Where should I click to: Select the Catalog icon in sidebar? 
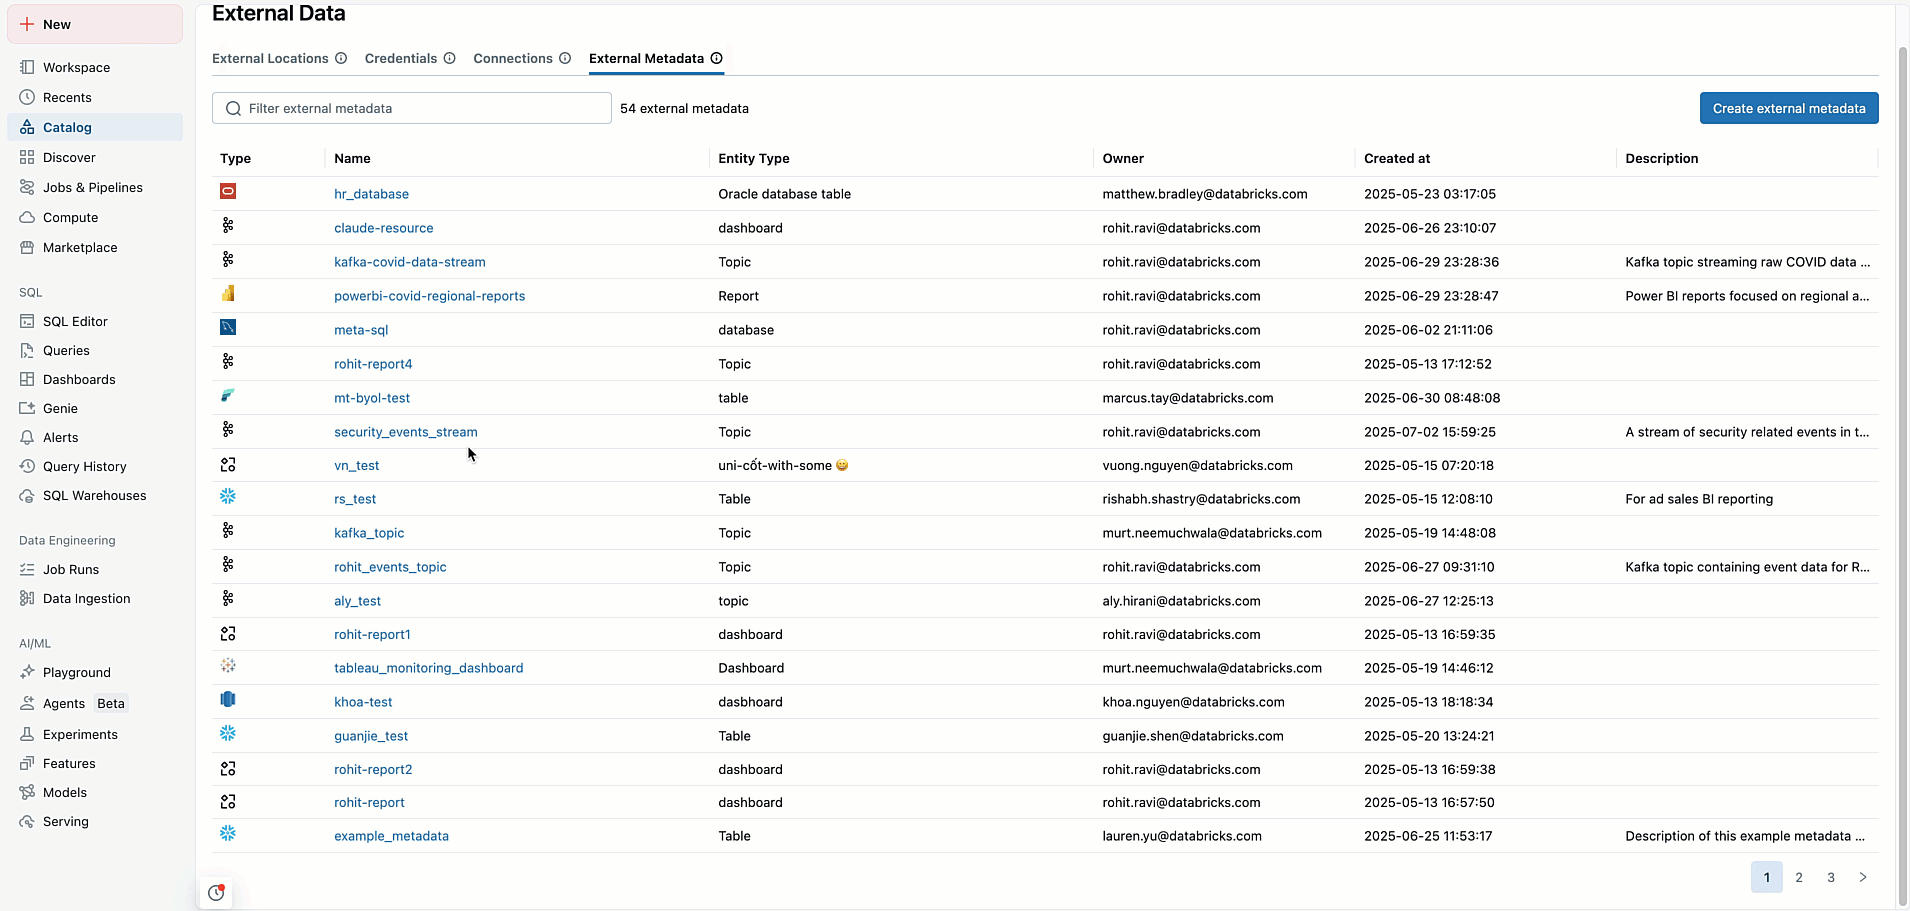point(27,127)
